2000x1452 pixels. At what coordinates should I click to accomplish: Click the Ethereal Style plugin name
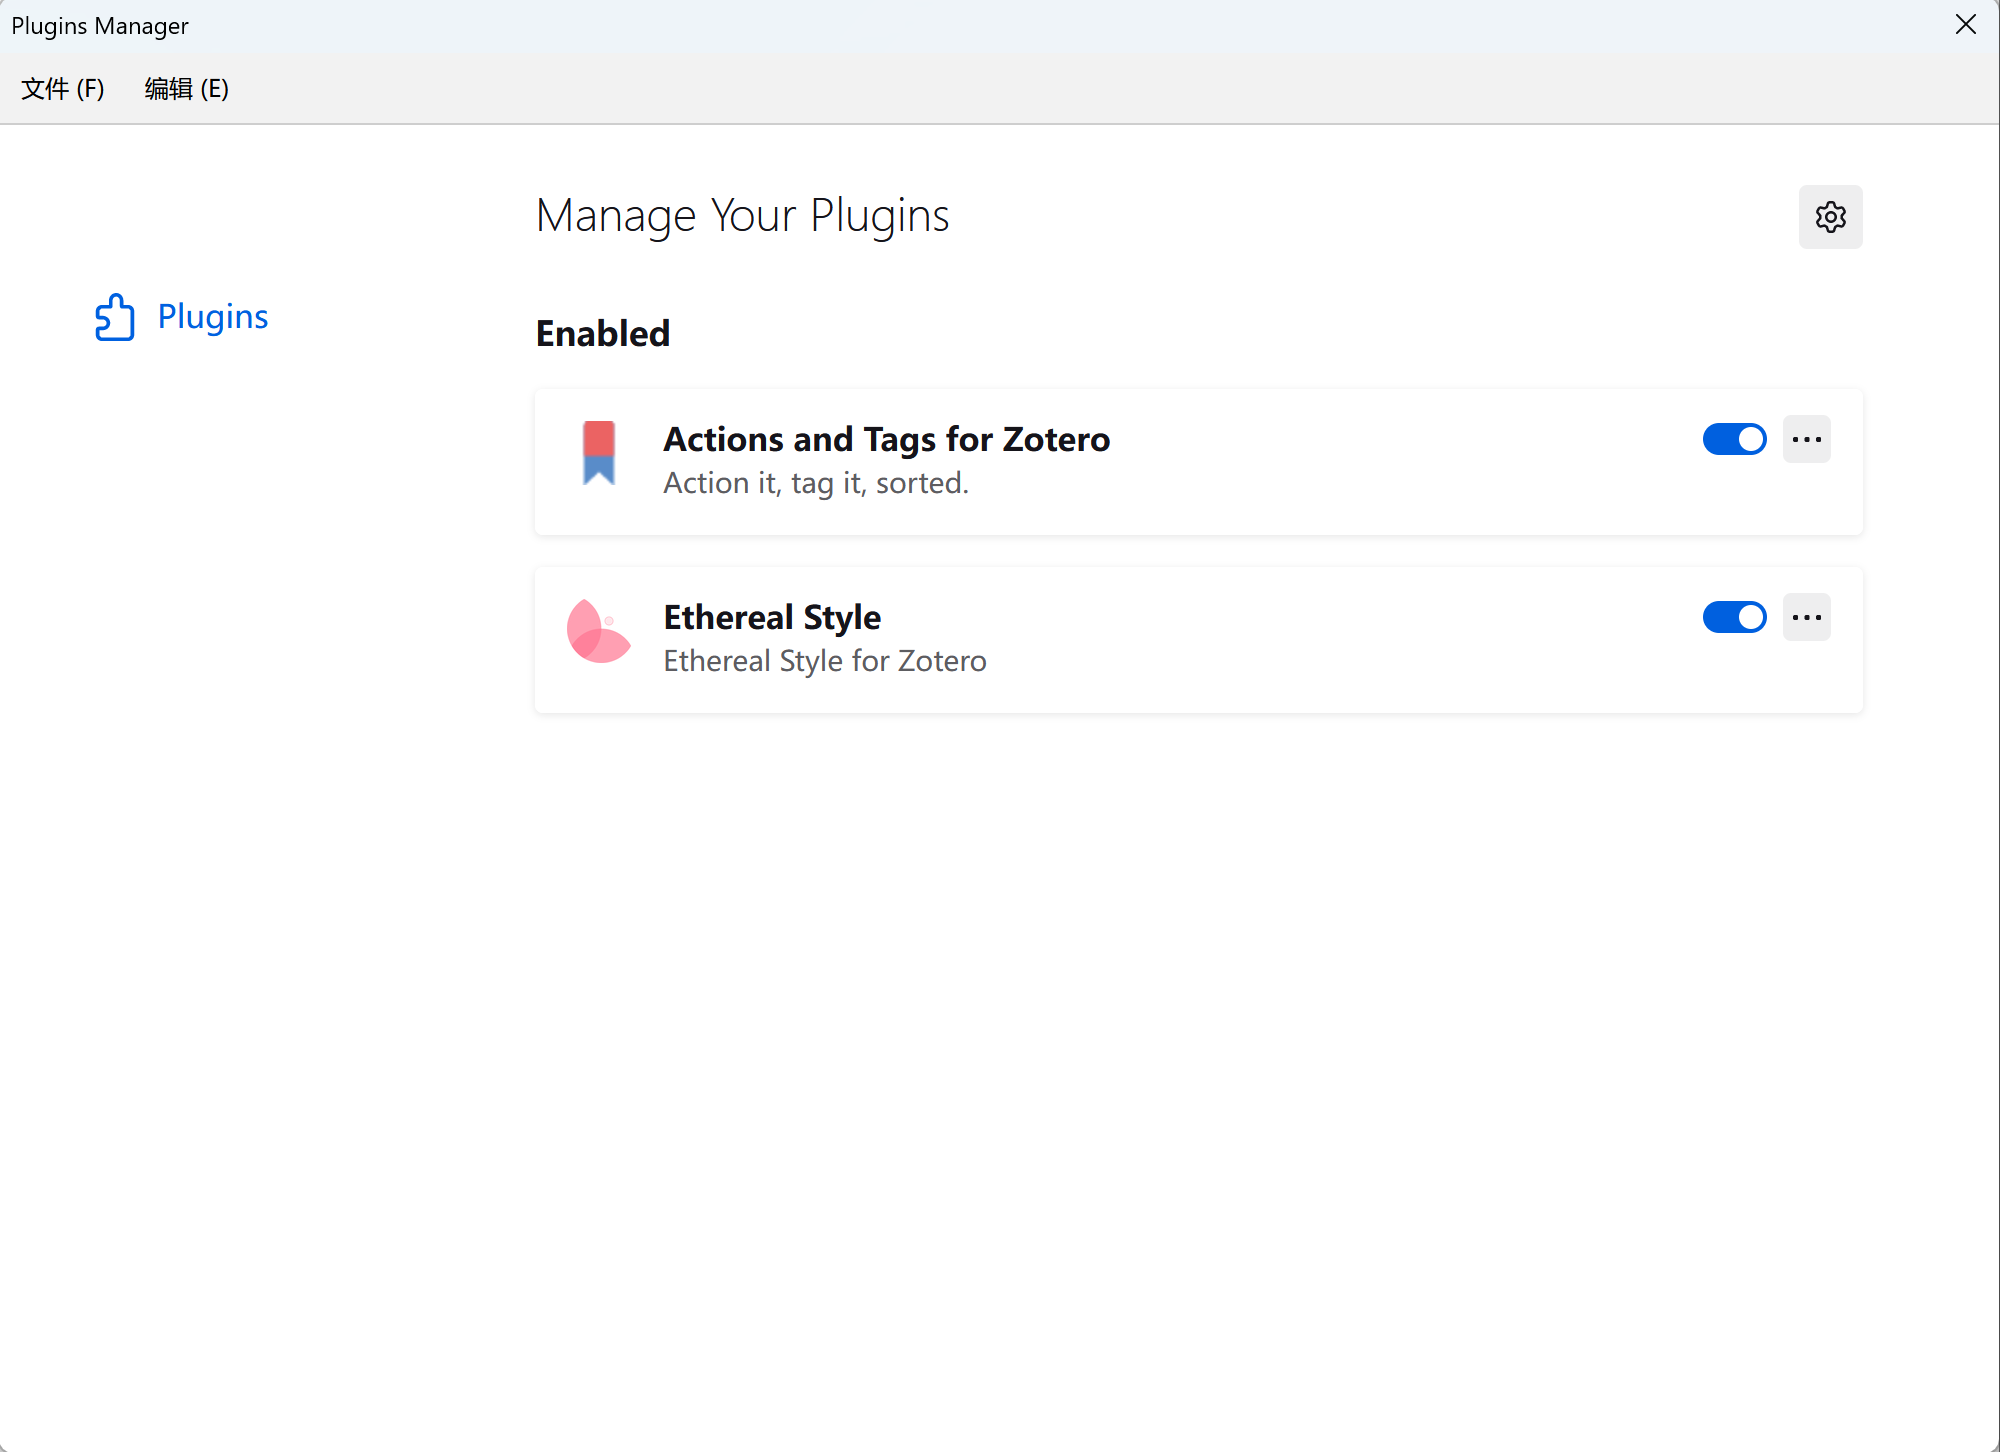point(772,617)
